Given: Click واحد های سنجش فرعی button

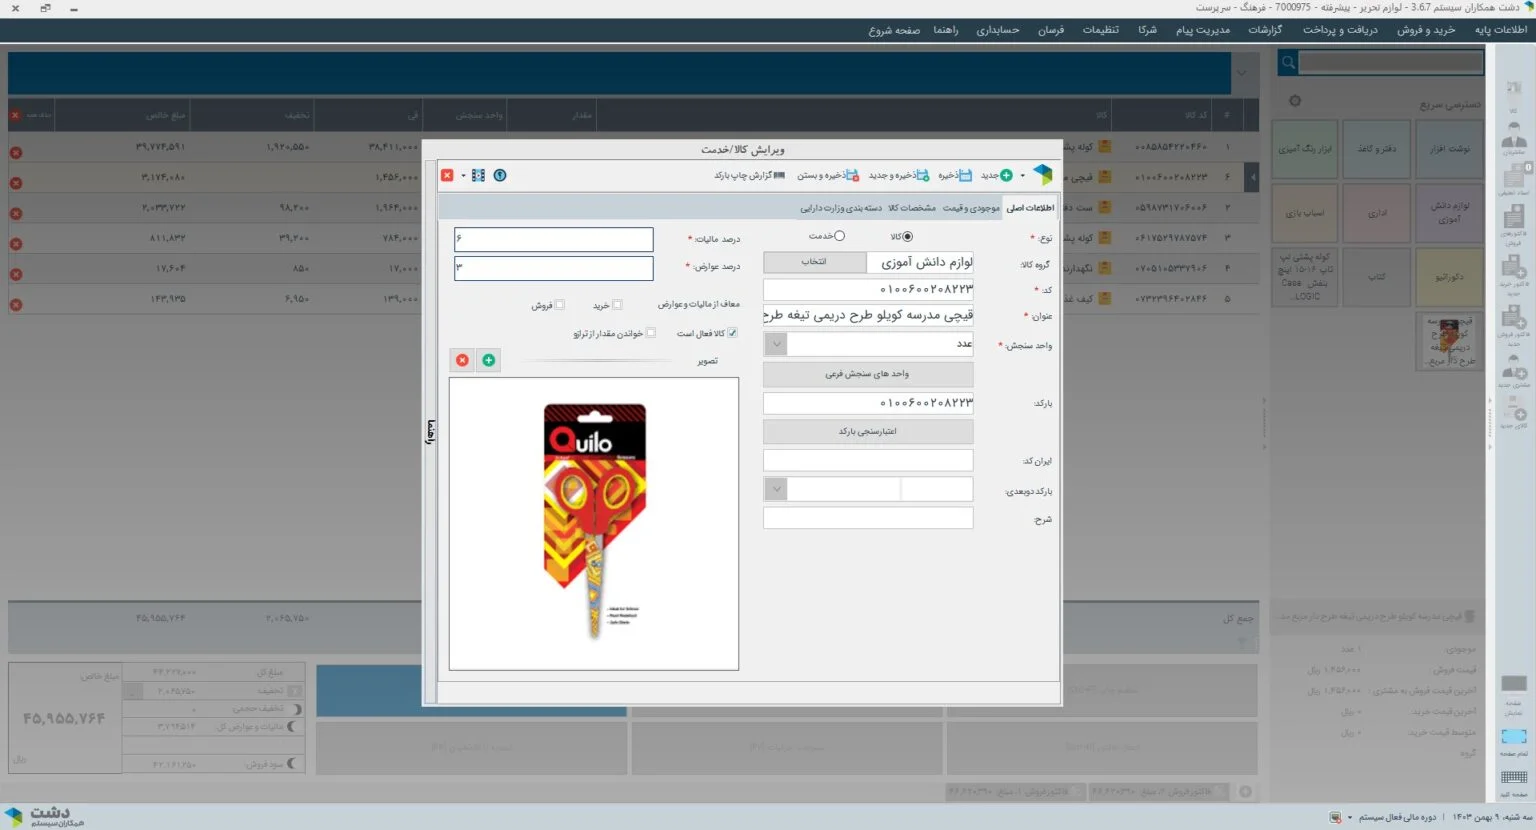Looking at the screenshot, I should (x=868, y=374).
